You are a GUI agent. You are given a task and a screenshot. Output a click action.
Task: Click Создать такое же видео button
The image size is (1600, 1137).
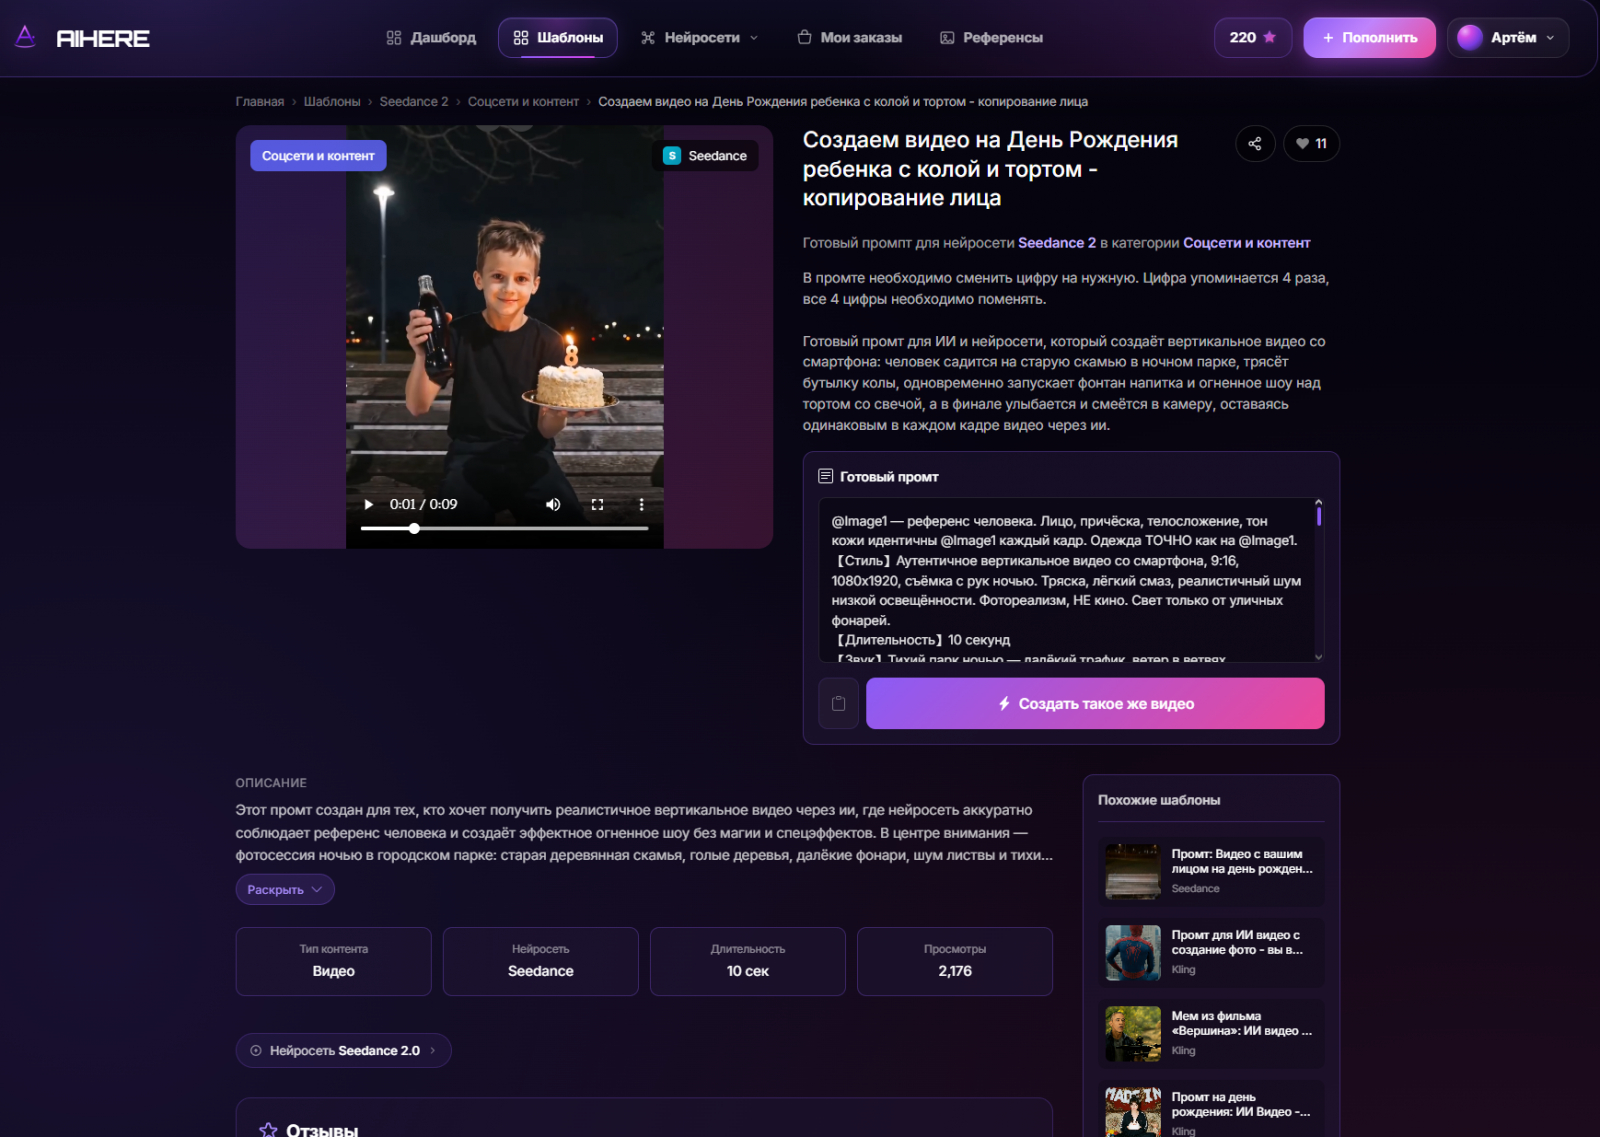[x=1095, y=704]
